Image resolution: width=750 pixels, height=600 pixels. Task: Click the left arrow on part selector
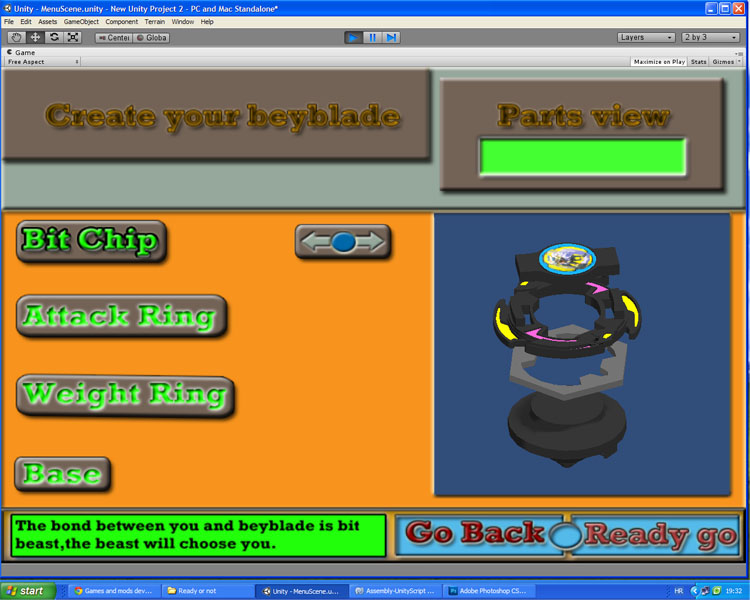coord(314,242)
